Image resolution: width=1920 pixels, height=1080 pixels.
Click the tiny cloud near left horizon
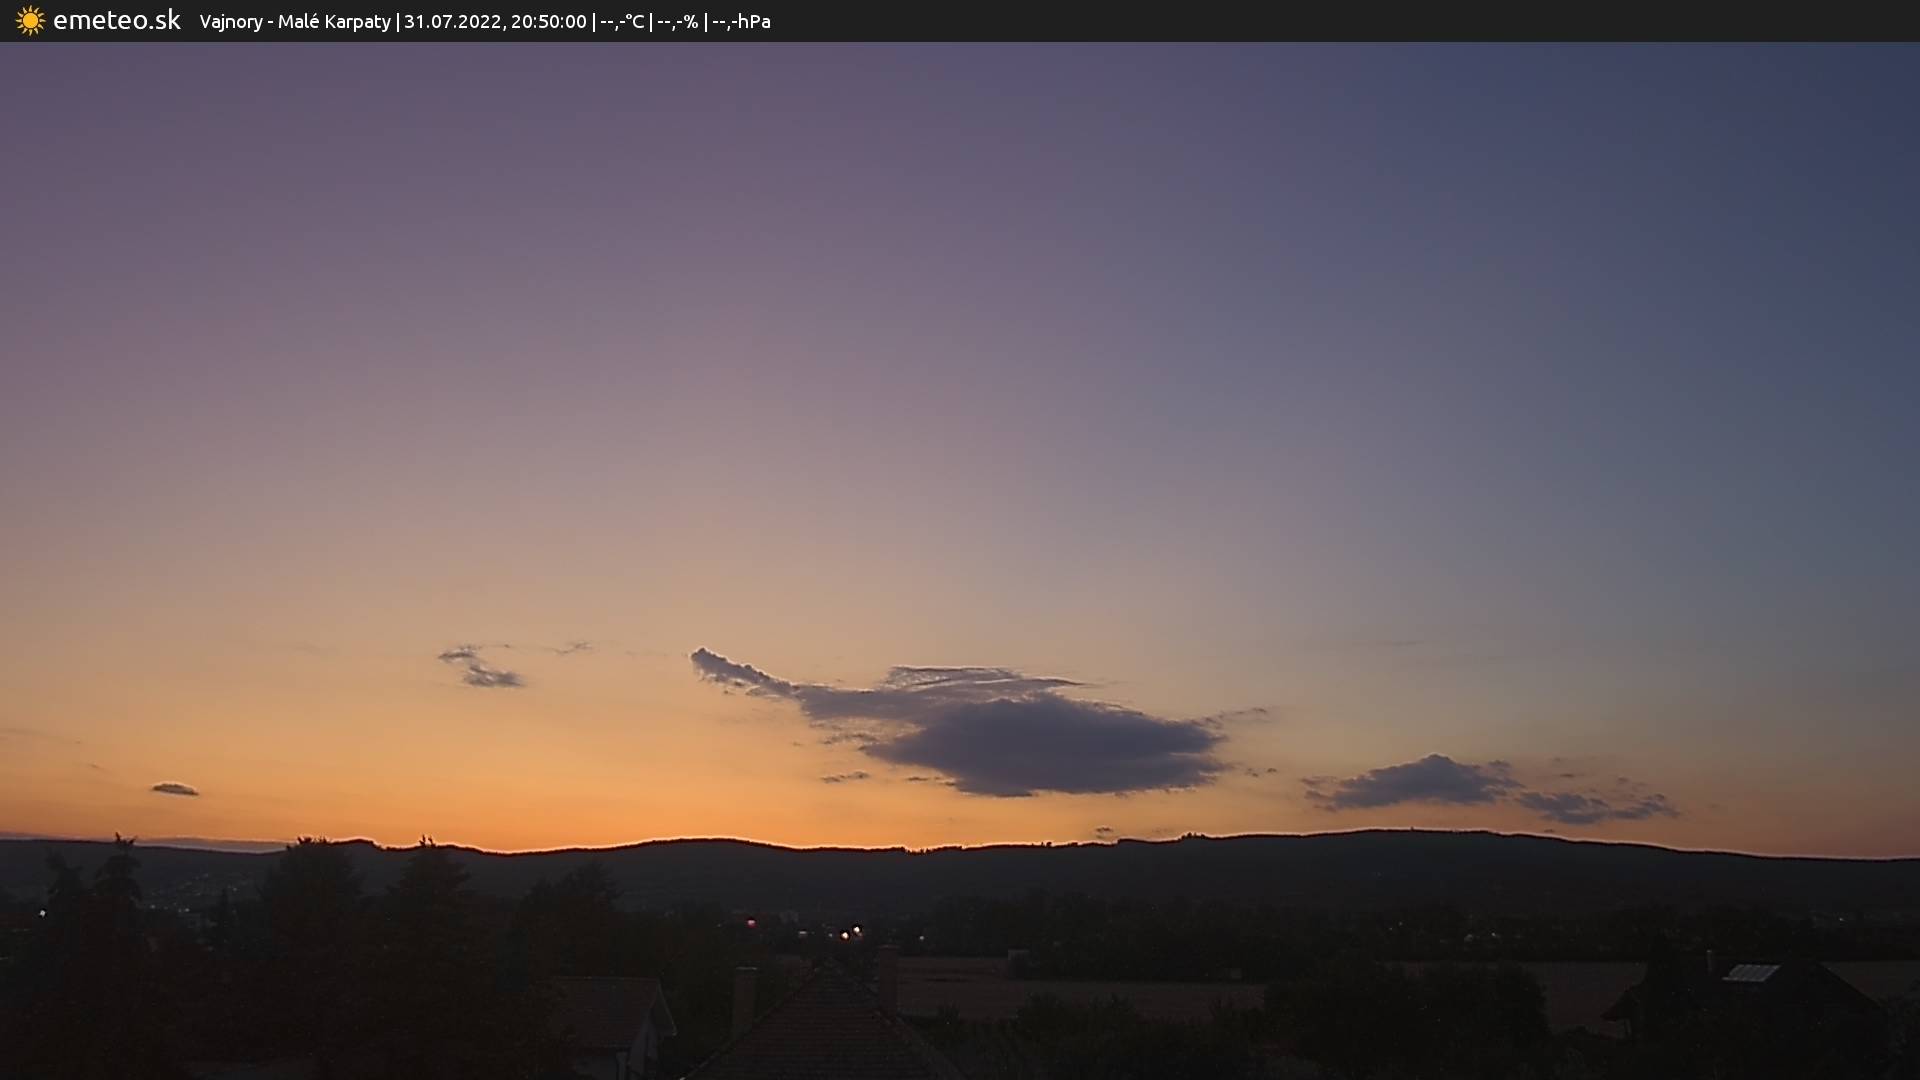175,789
